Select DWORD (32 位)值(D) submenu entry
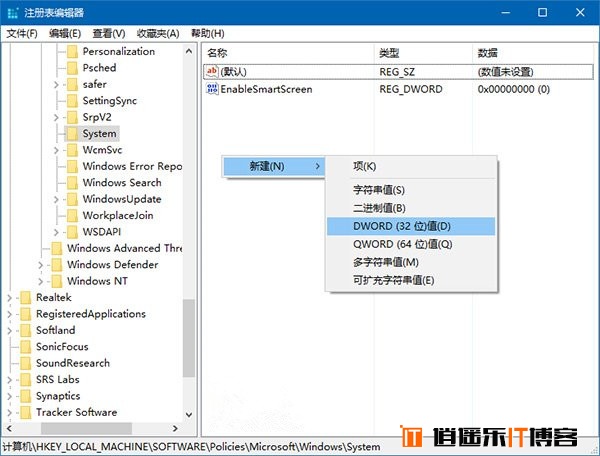600x456 pixels. pyautogui.click(x=411, y=226)
